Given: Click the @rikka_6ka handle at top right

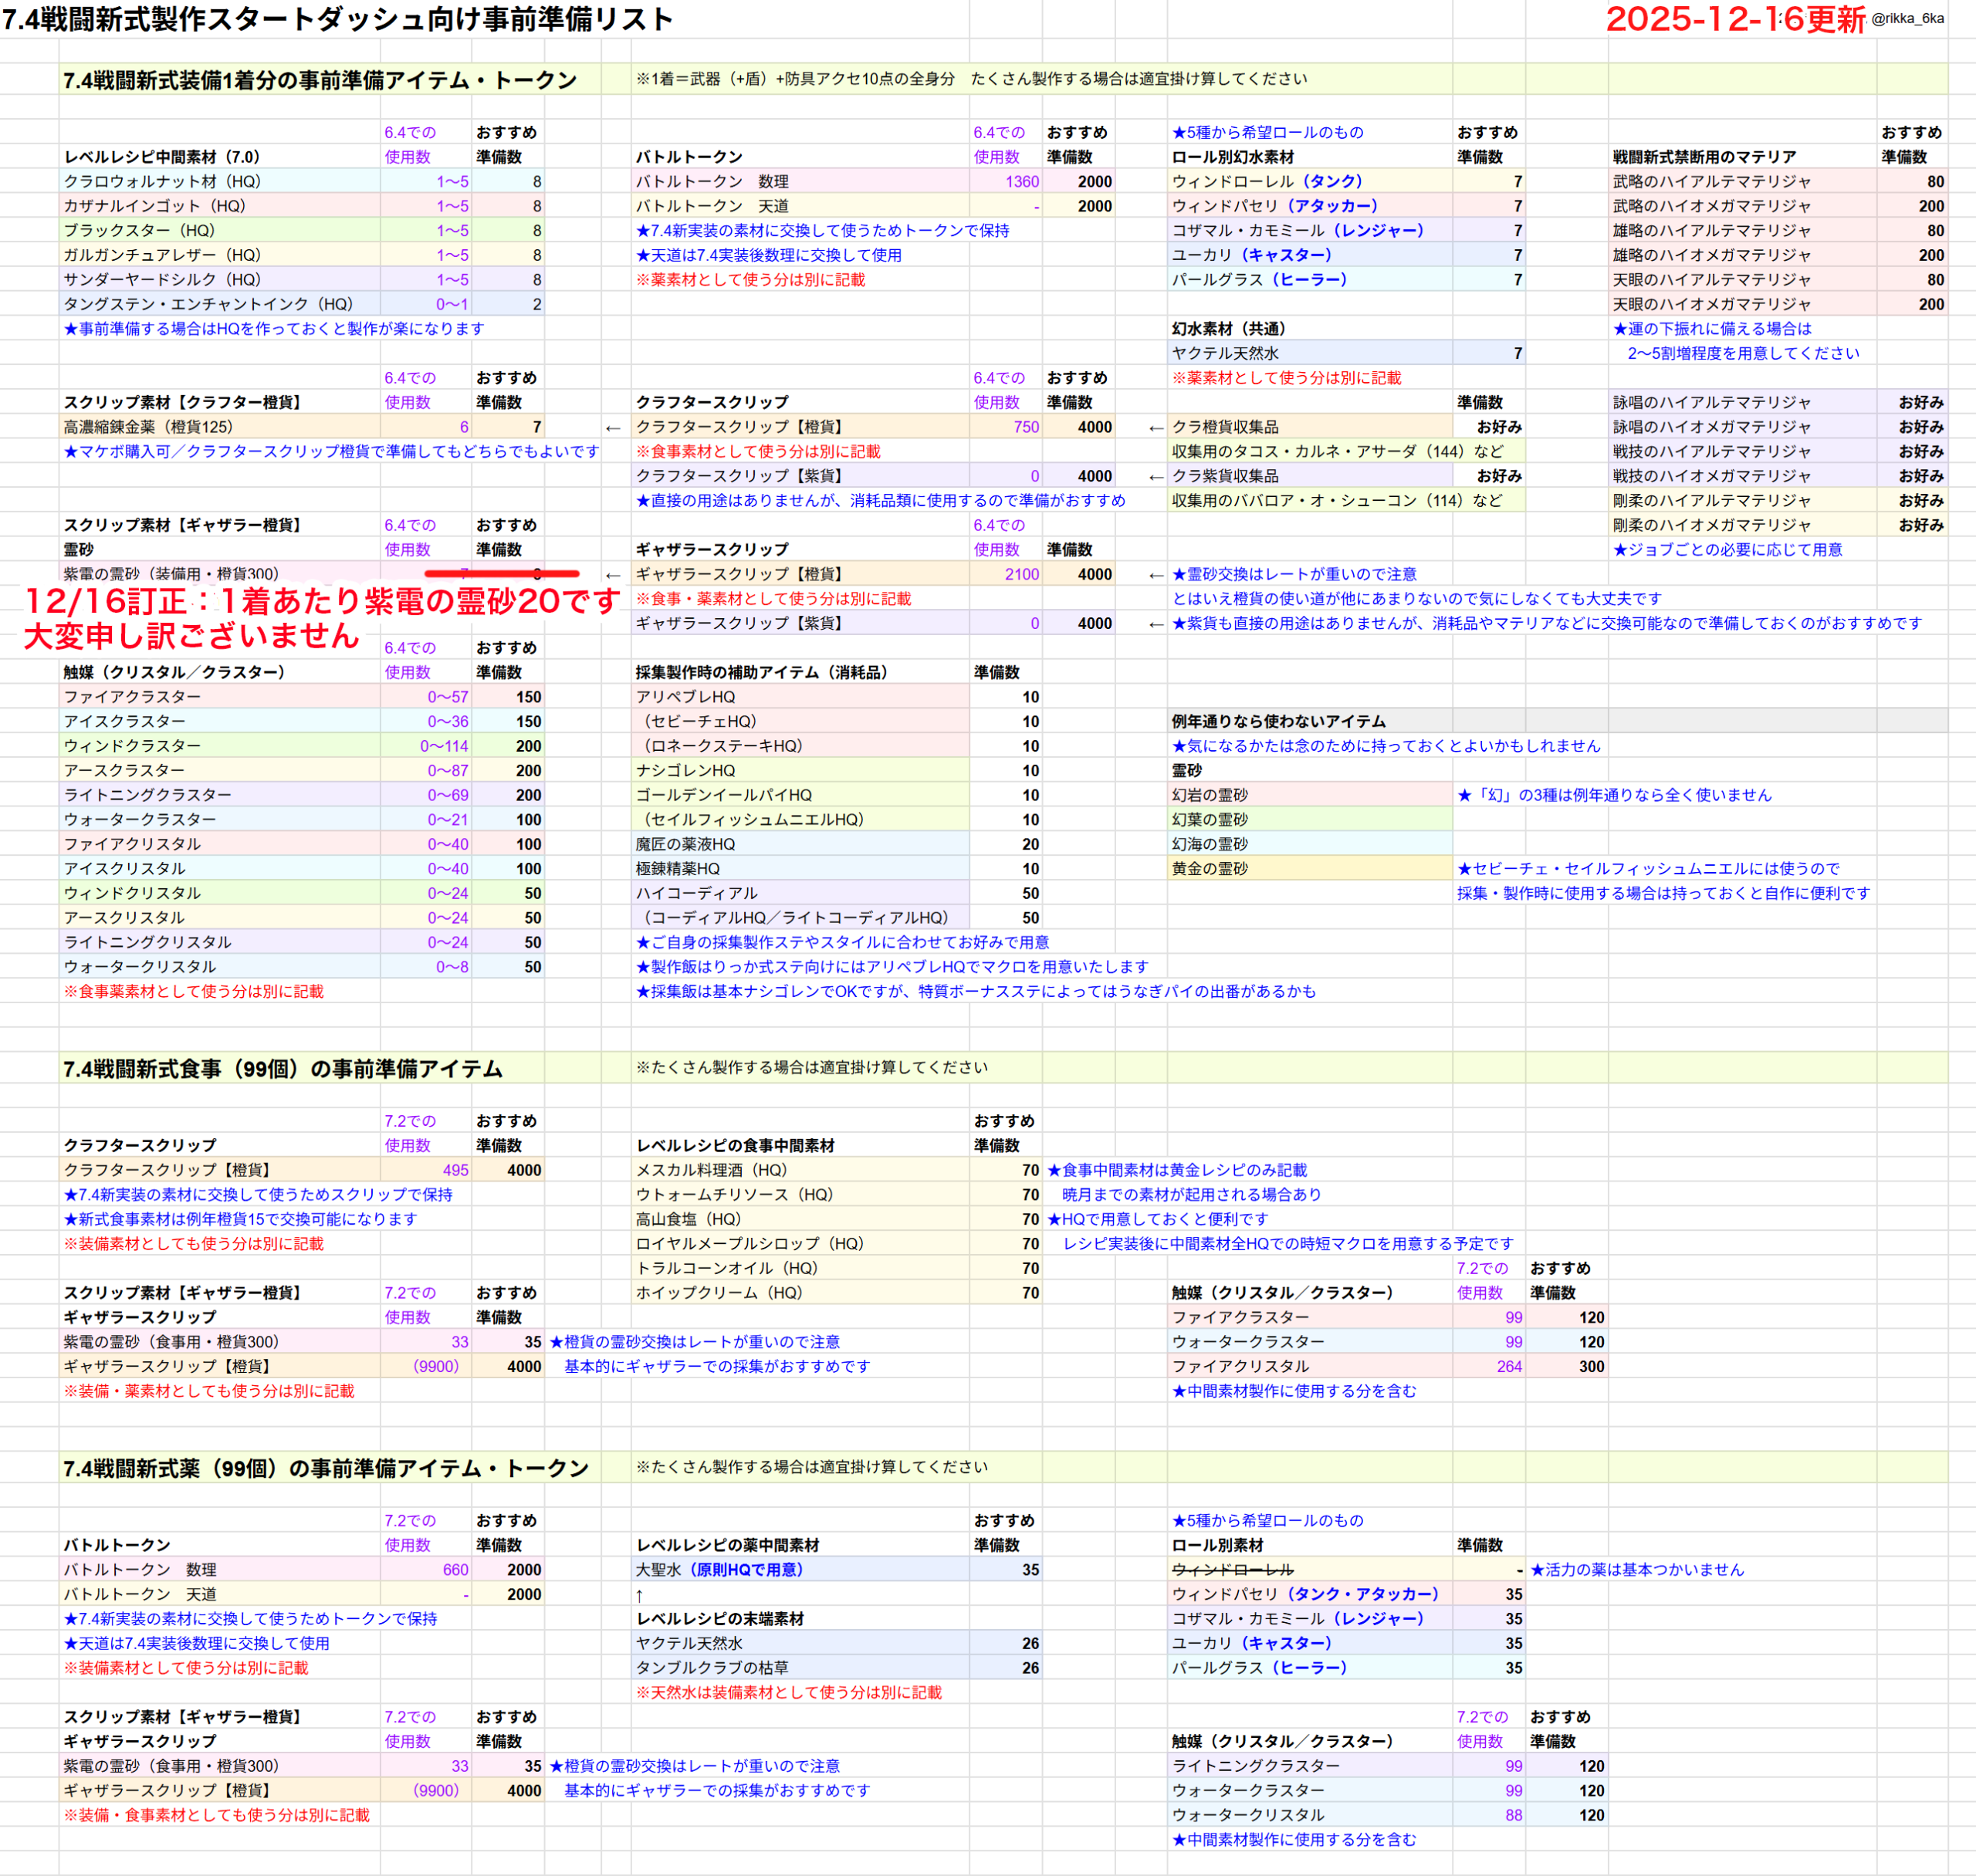Looking at the screenshot, I should click(x=1907, y=19).
